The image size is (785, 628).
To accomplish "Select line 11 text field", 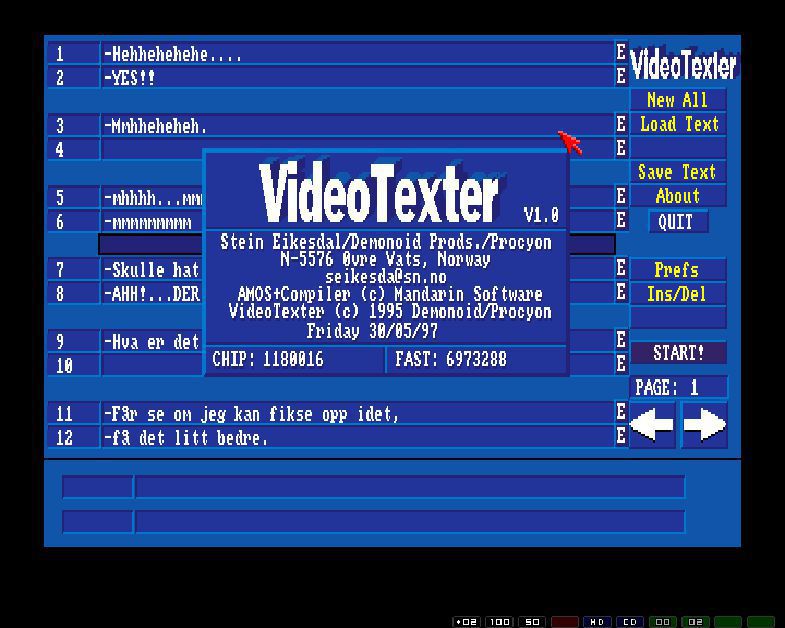I will [x=357, y=413].
